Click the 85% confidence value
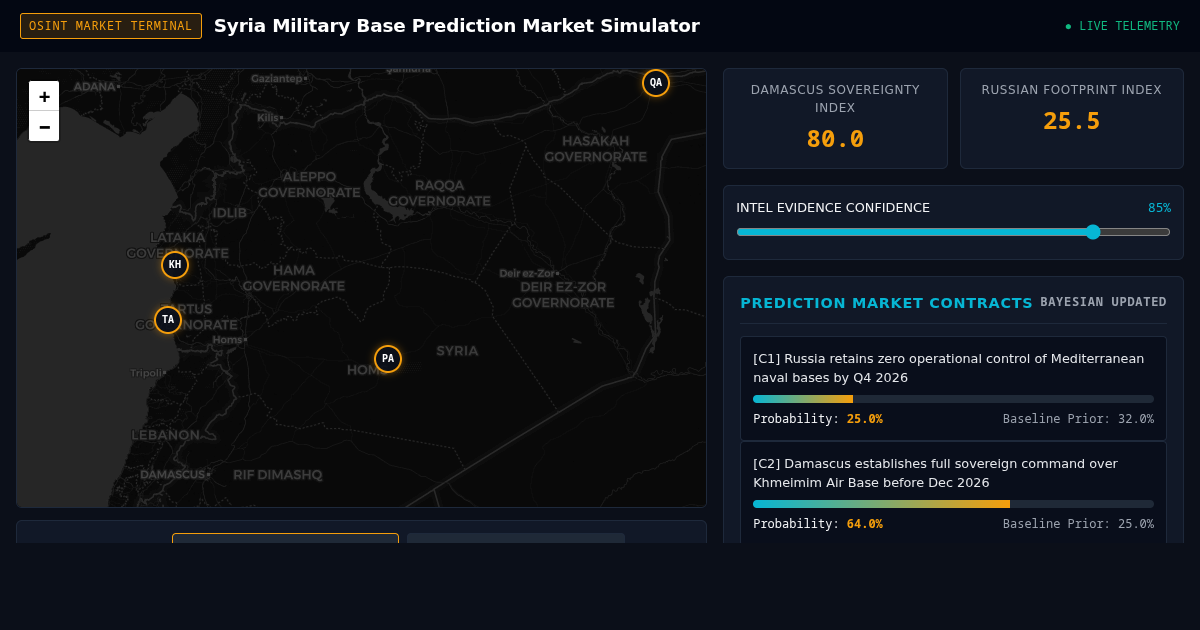This screenshot has height=630, width=1200. 1159,208
